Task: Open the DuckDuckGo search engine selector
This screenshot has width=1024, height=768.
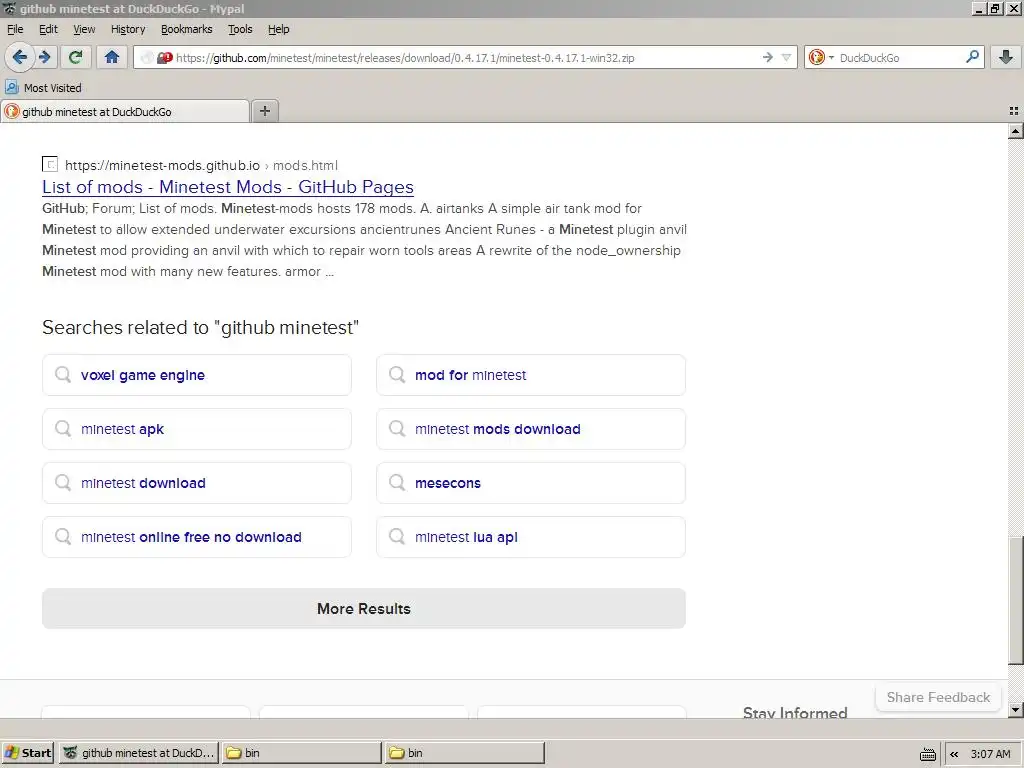Action: pos(821,57)
